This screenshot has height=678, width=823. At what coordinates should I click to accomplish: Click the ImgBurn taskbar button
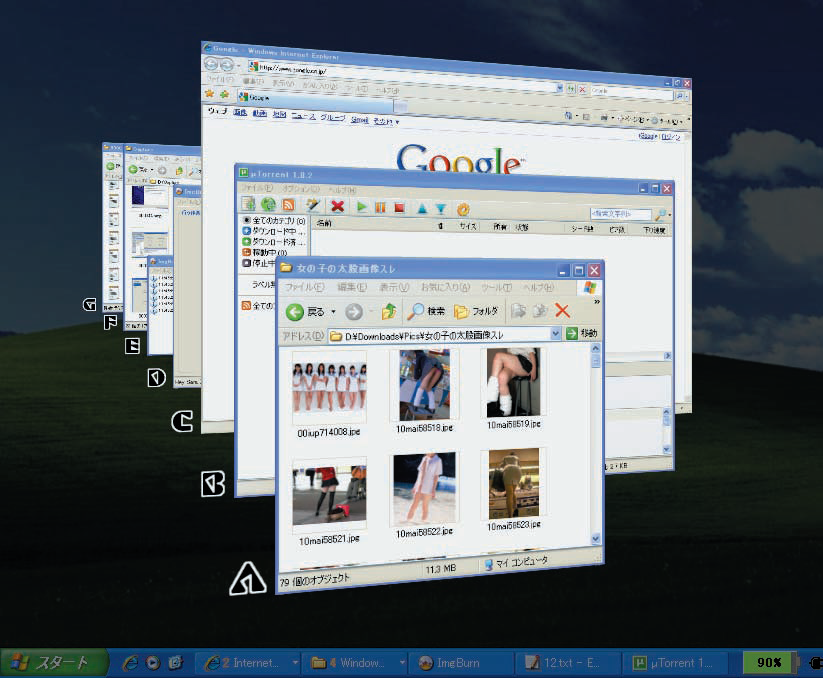point(460,663)
